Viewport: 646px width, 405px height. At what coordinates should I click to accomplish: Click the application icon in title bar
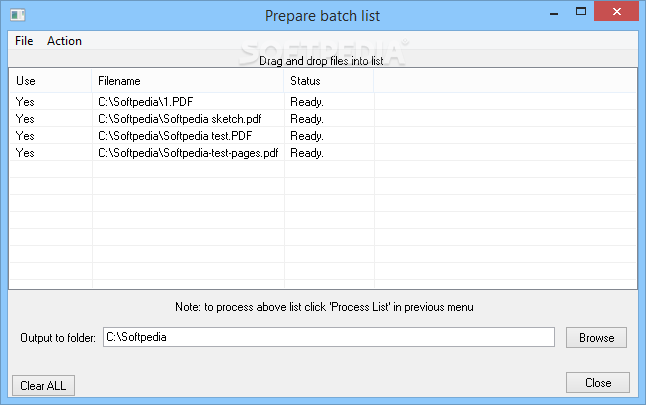point(18,15)
